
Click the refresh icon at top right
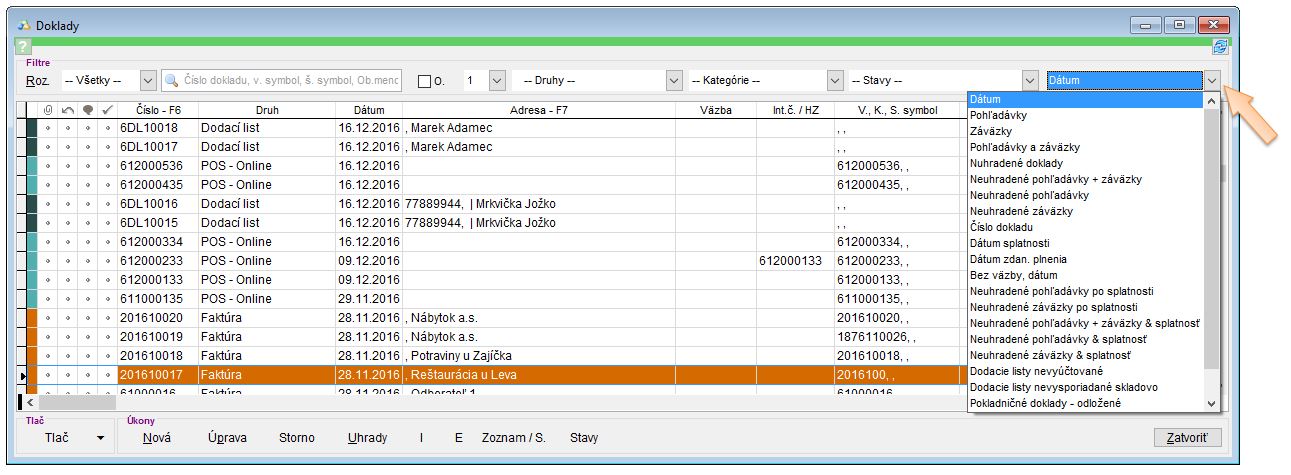coord(1220,47)
